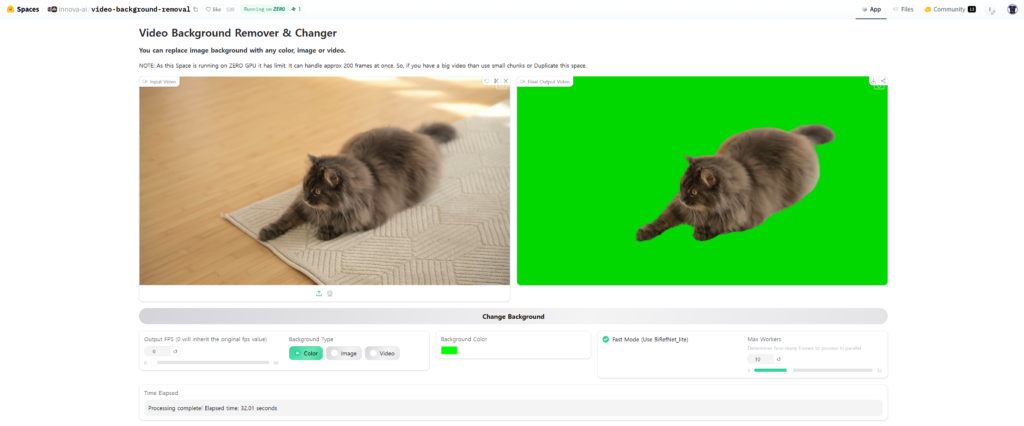Clear the input video with the X icon
The image size is (1024, 426).
[x=506, y=81]
